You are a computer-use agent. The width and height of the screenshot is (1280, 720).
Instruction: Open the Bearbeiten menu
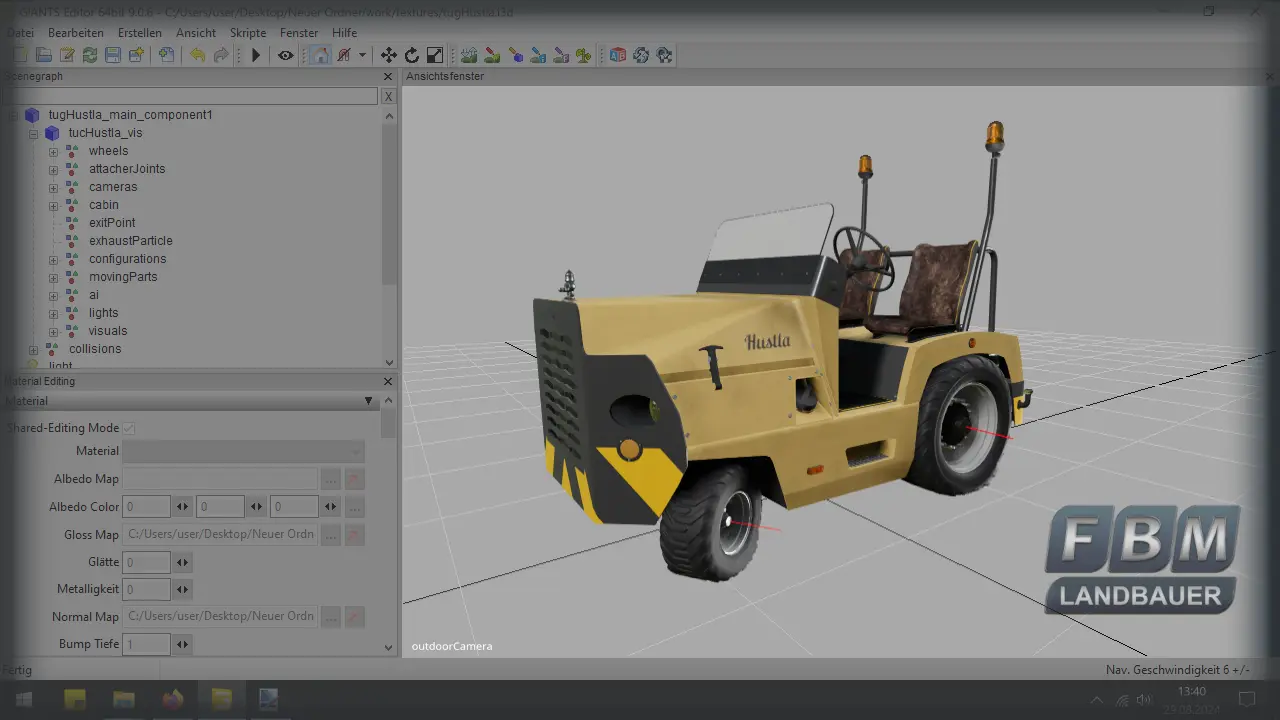[76, 33]
